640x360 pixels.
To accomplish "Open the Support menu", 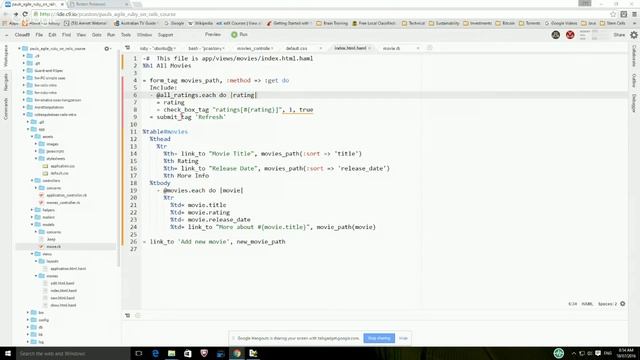I will (x=165, y=35).
